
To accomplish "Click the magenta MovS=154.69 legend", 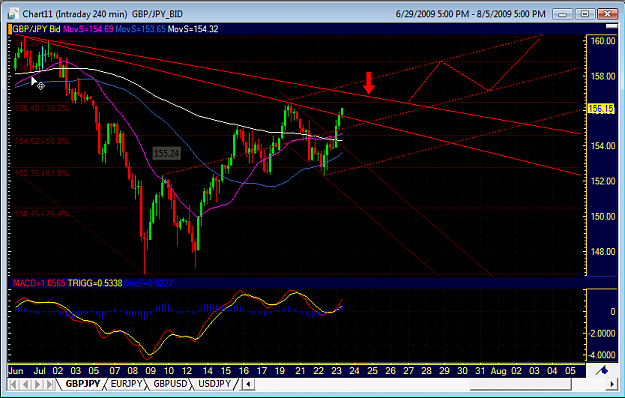I will coord(88,29).
